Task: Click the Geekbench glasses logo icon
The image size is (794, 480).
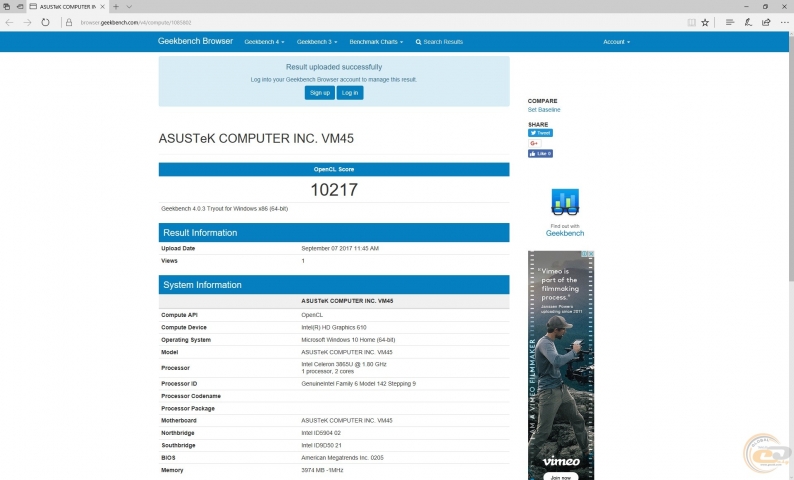Action: (565, 202)
